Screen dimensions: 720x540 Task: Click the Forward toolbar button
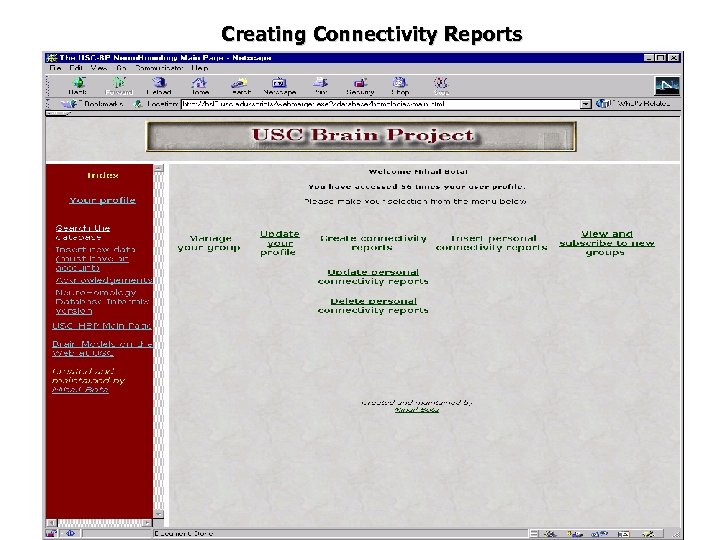point(118,86)
